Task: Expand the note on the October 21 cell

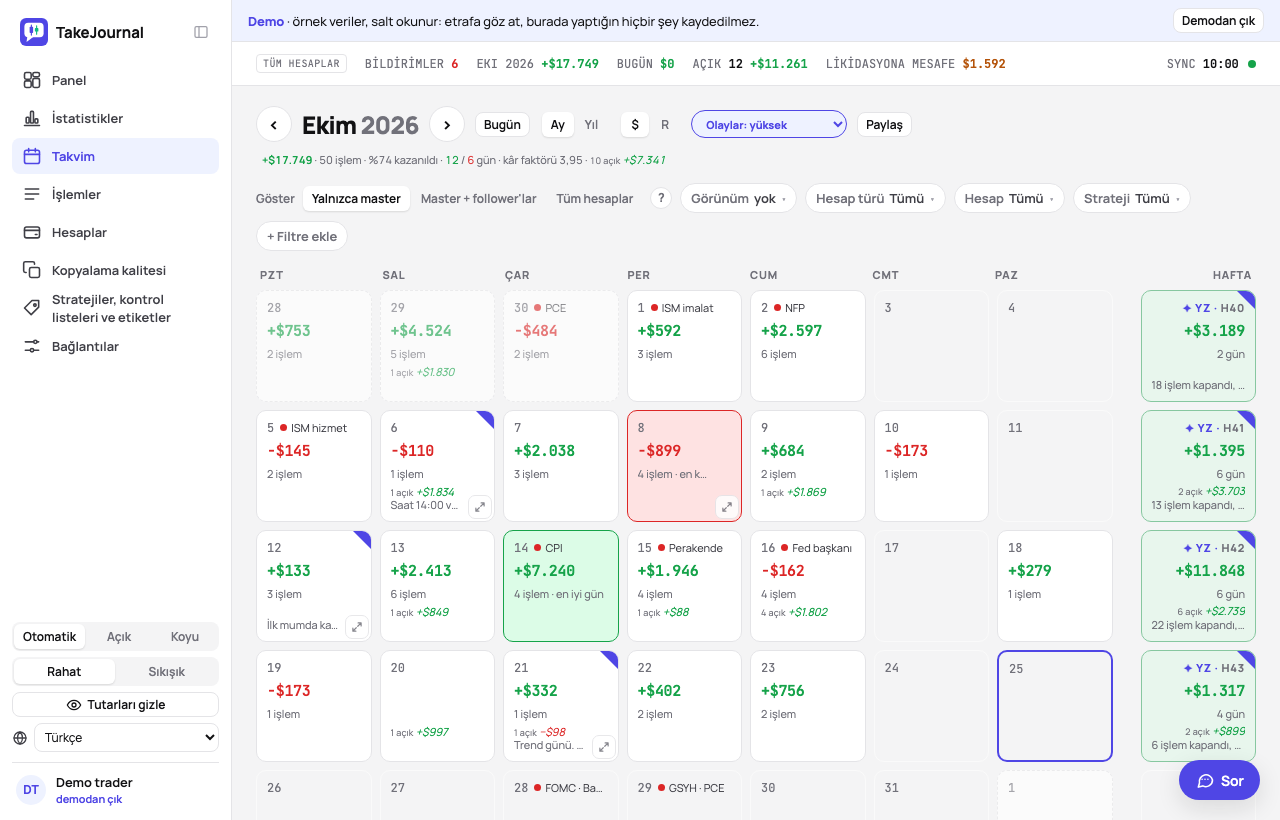Action: pos(603,747)
